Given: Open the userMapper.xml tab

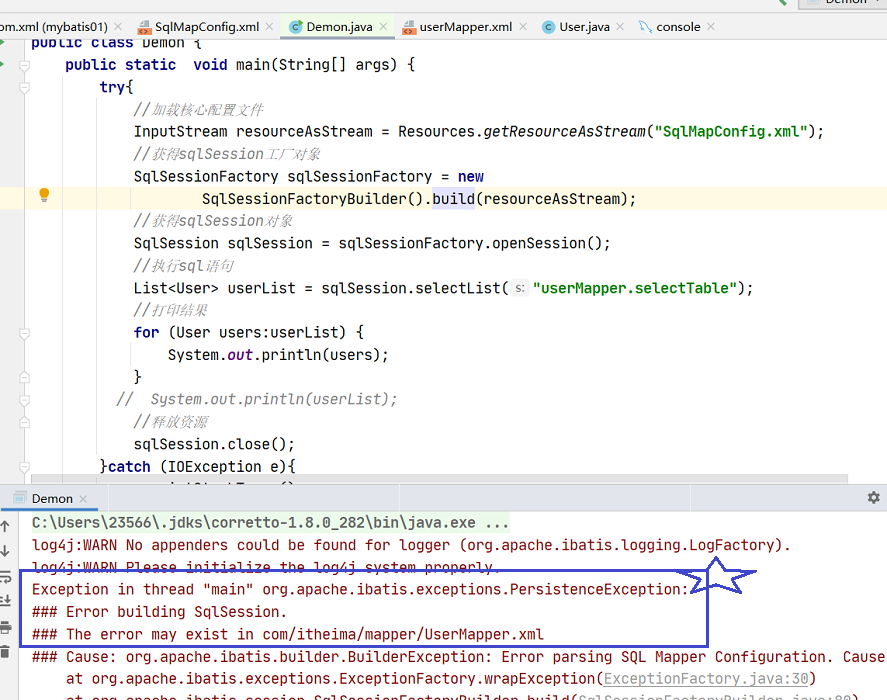Looking at the screenshot, I should click(466, 27).
